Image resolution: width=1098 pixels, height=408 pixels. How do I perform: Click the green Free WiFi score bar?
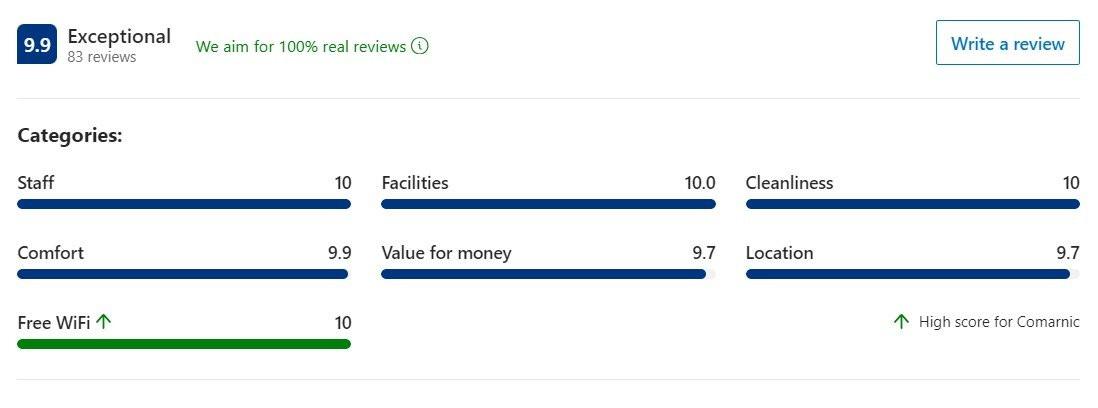point(184,344)
